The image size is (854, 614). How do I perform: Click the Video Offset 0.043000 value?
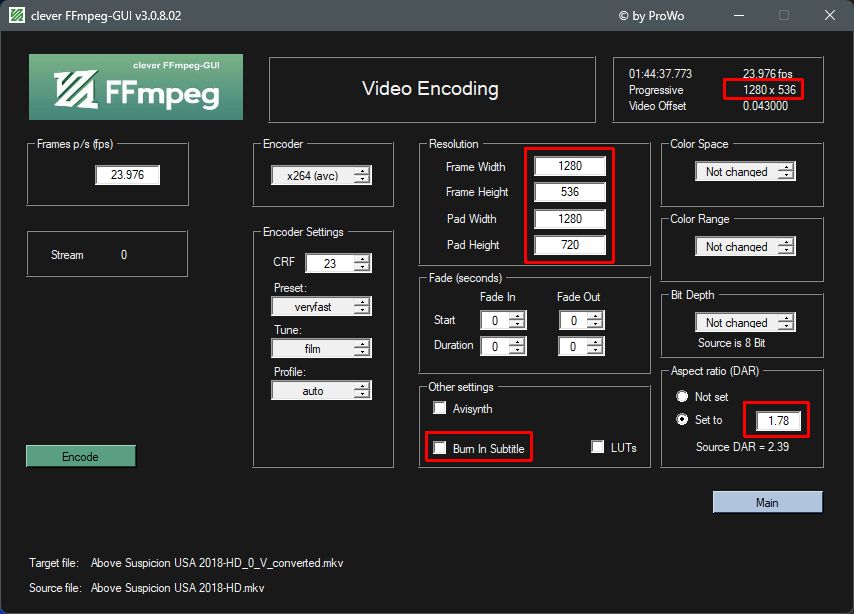pos(765,106)
